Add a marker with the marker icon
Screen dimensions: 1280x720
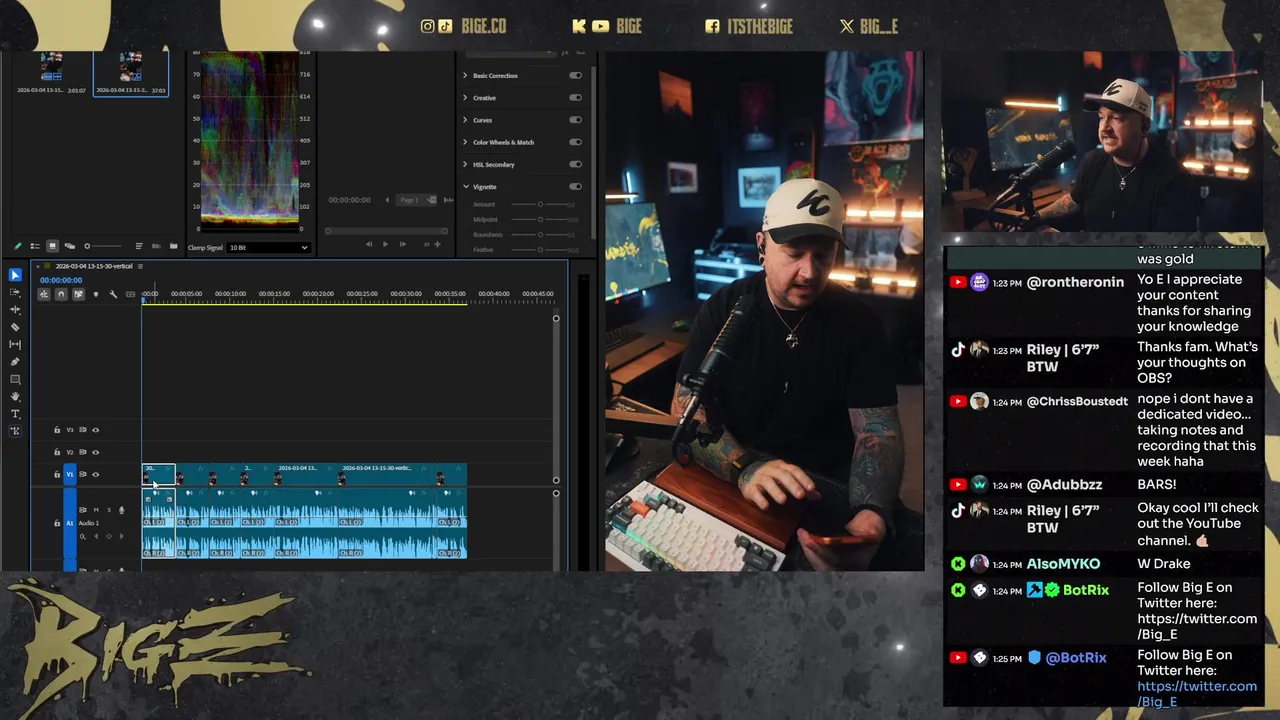[x=96, y=294]
